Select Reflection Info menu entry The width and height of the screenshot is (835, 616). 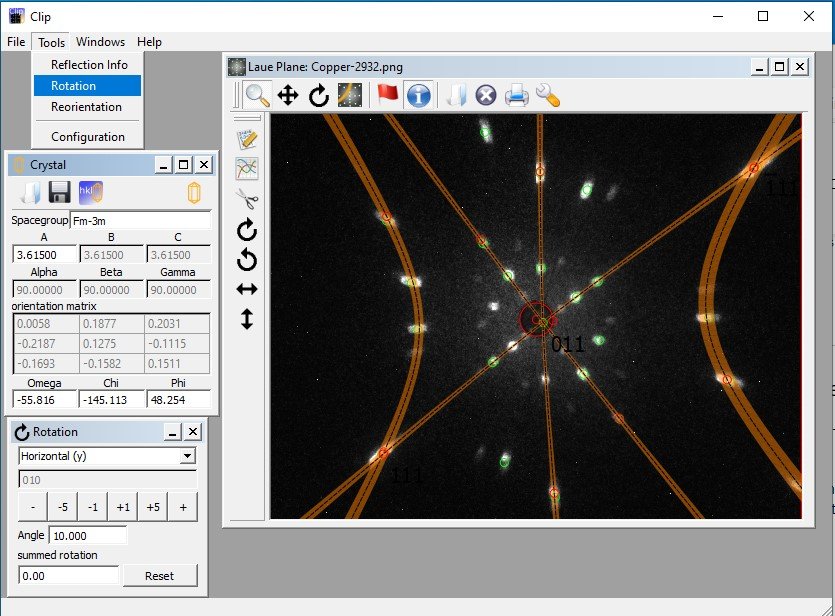coord(89,65)
